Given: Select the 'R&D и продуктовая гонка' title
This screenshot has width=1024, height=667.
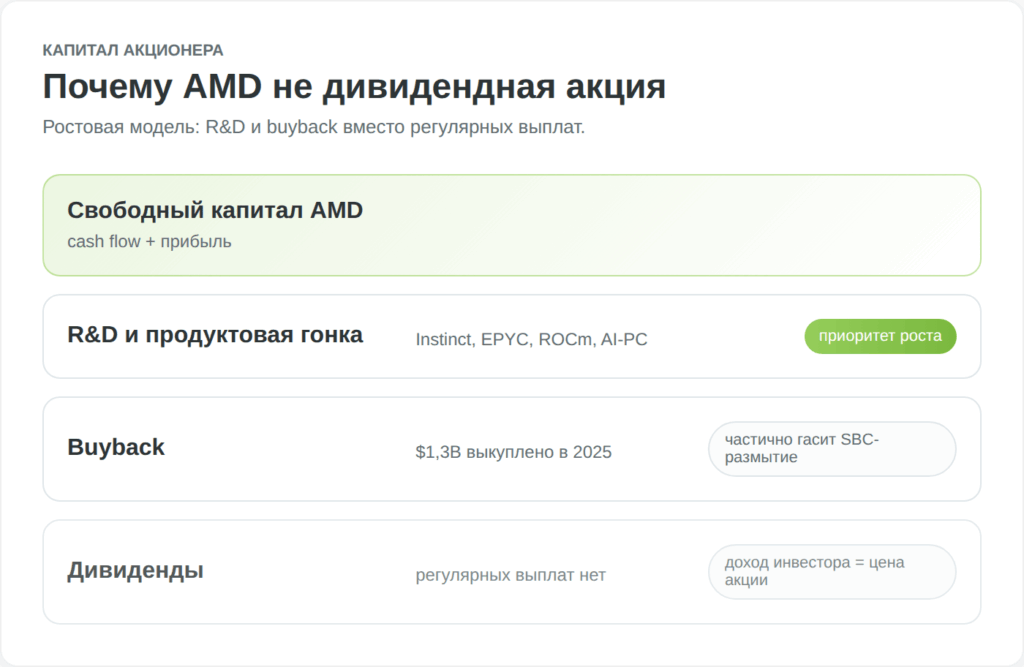Looking at the screenshot, I should 215,334.
